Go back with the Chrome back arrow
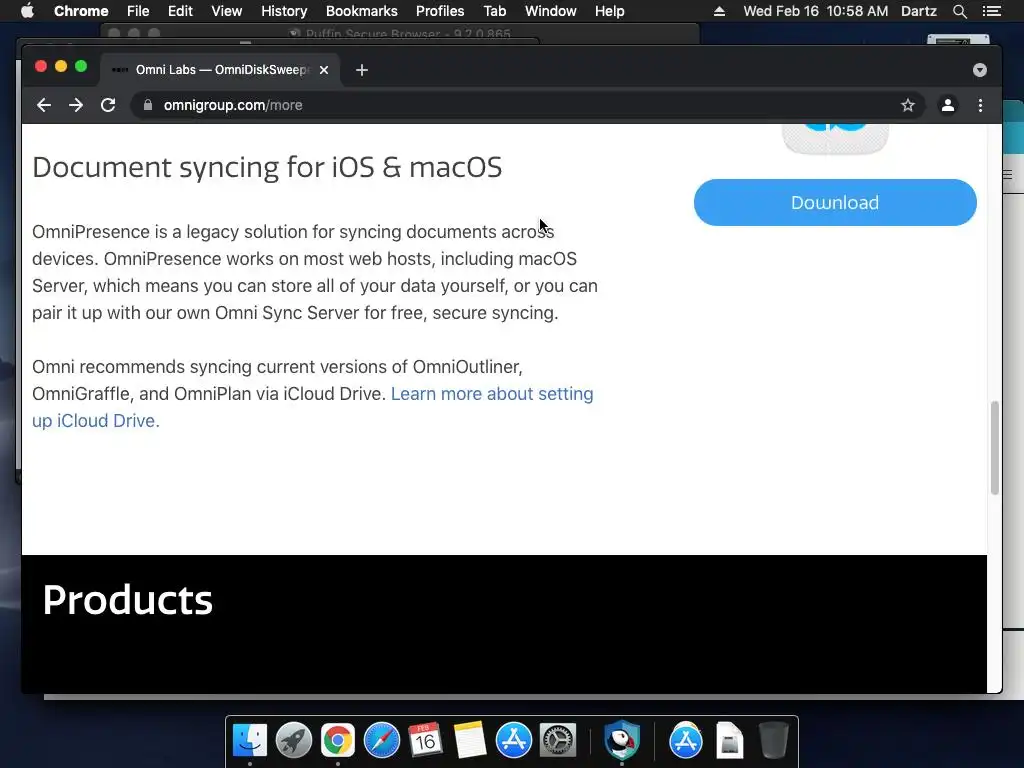1024x768 pixels. 44,105
